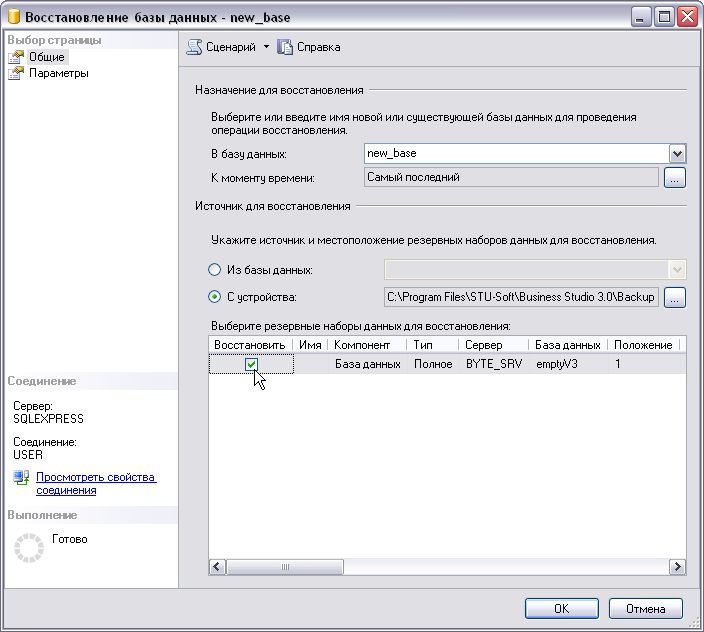Image resolution: width=704 pixels, height=632 pixels.
Task: Click the Сценарий script icon in toolbar
Action: tap(194, 47)
